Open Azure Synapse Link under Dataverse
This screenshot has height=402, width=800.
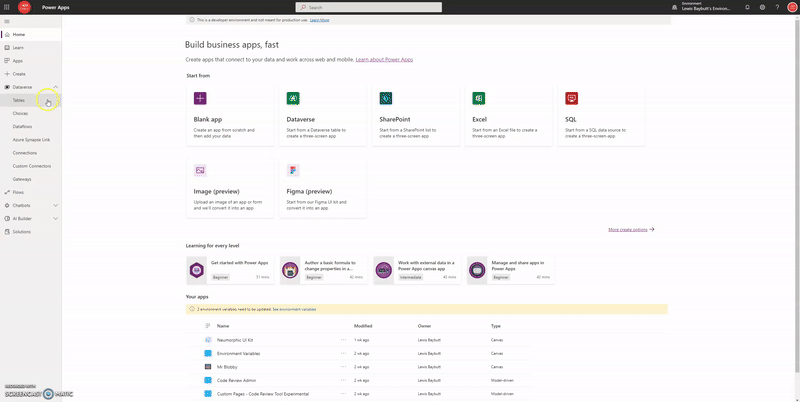point(31,140)
